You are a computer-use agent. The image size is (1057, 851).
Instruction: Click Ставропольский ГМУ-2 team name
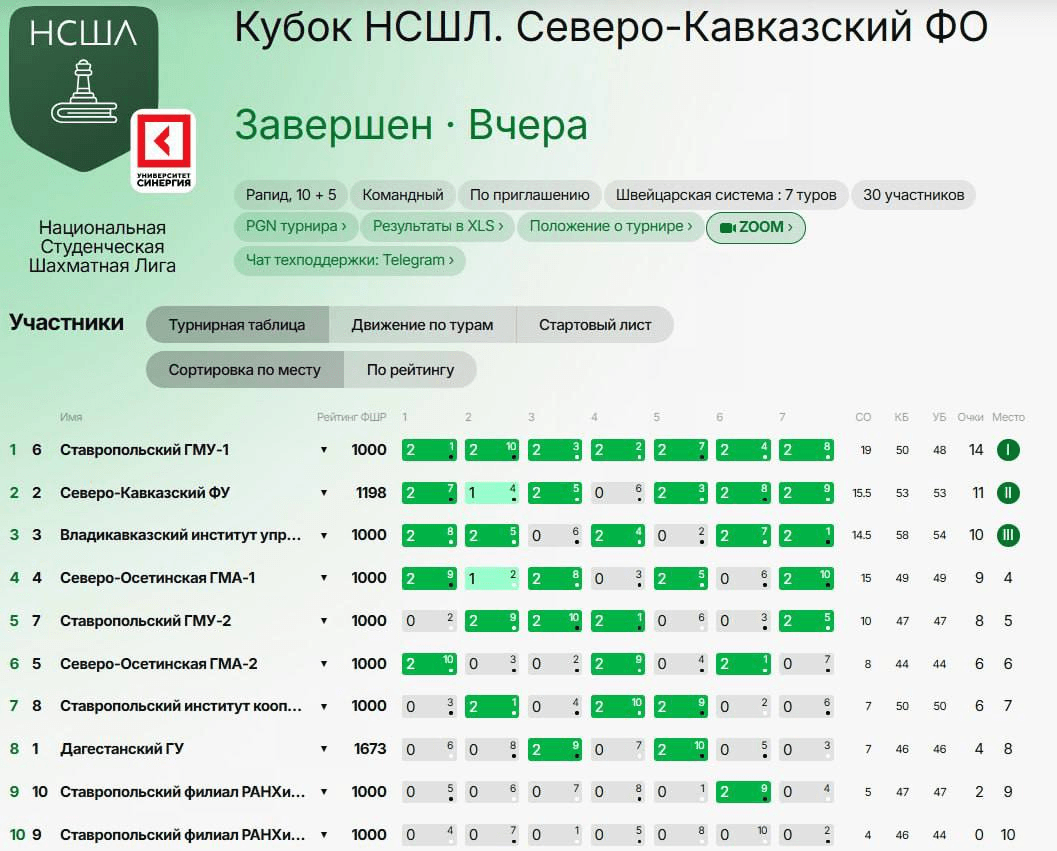[146, 621]
